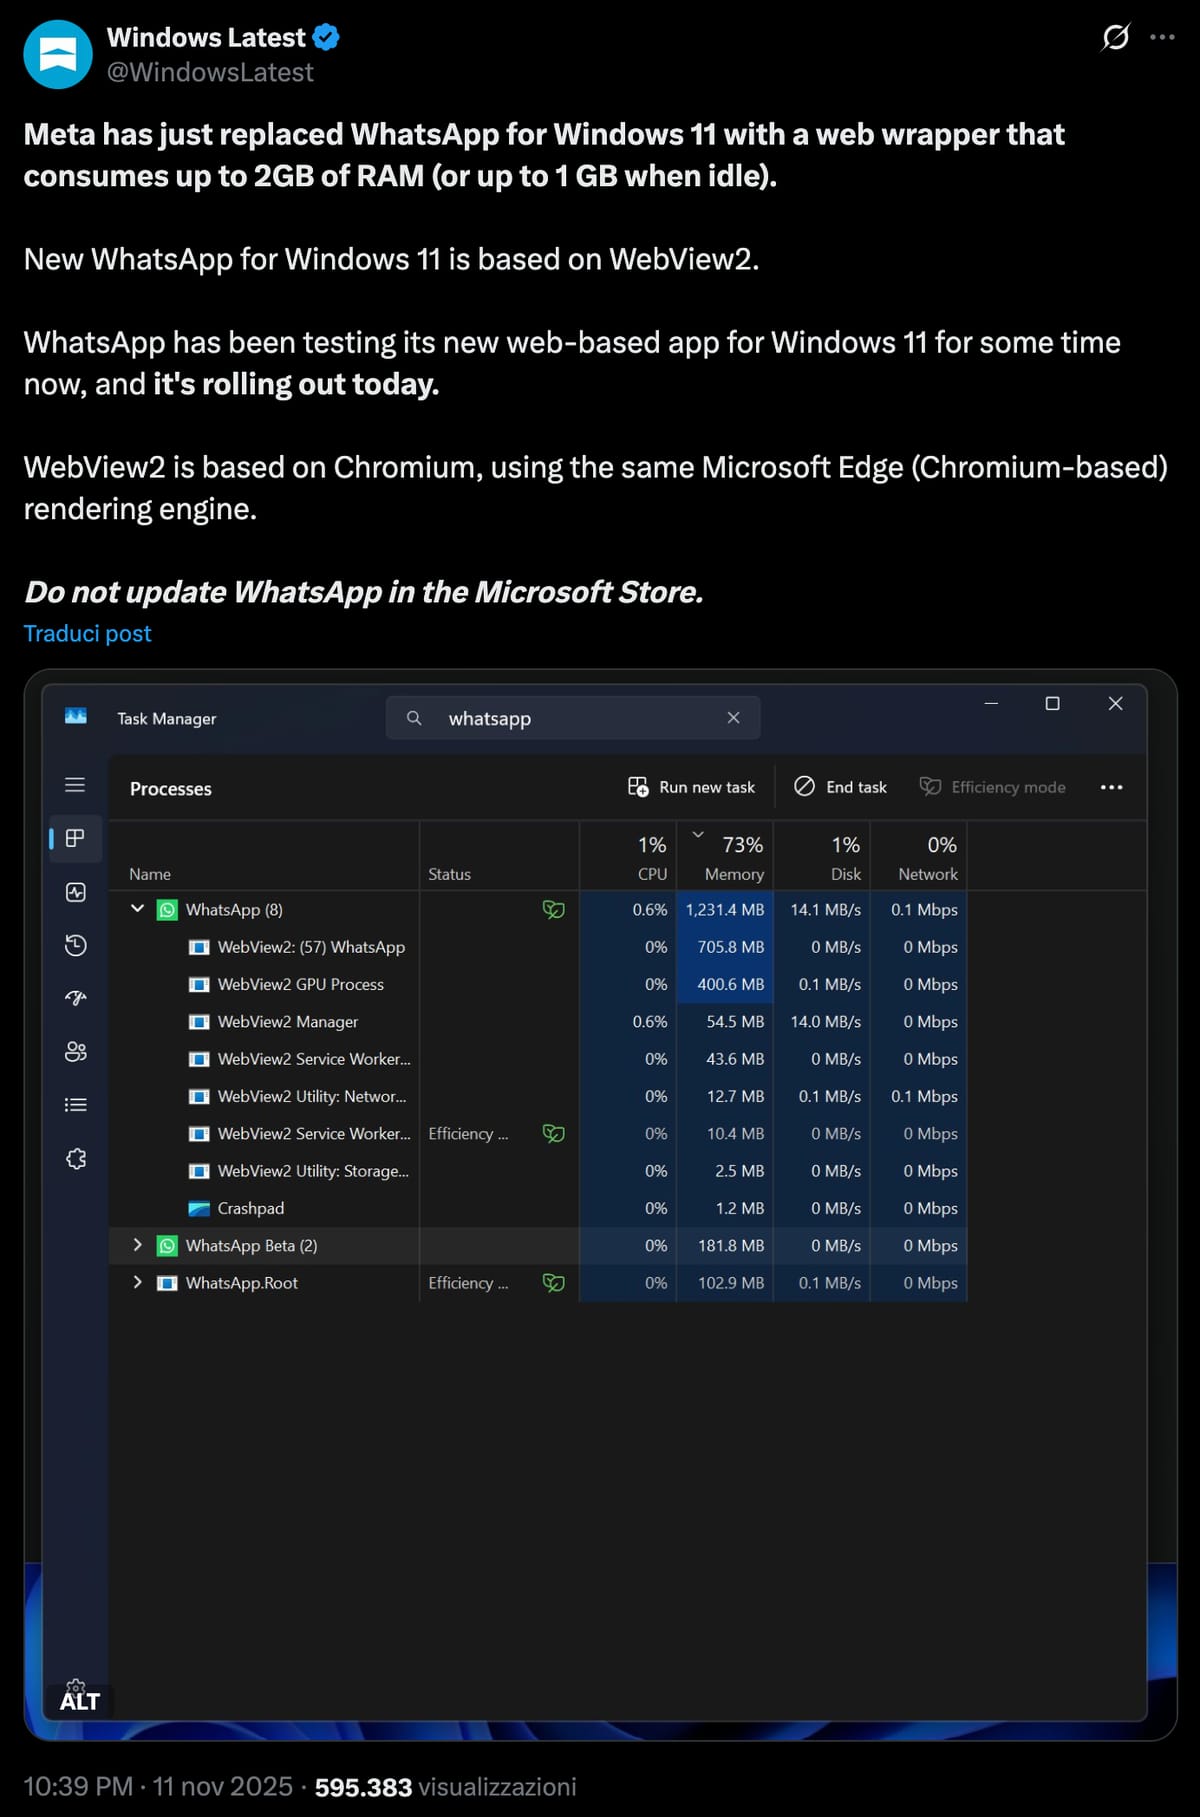Click the End task button

[841, 787]
